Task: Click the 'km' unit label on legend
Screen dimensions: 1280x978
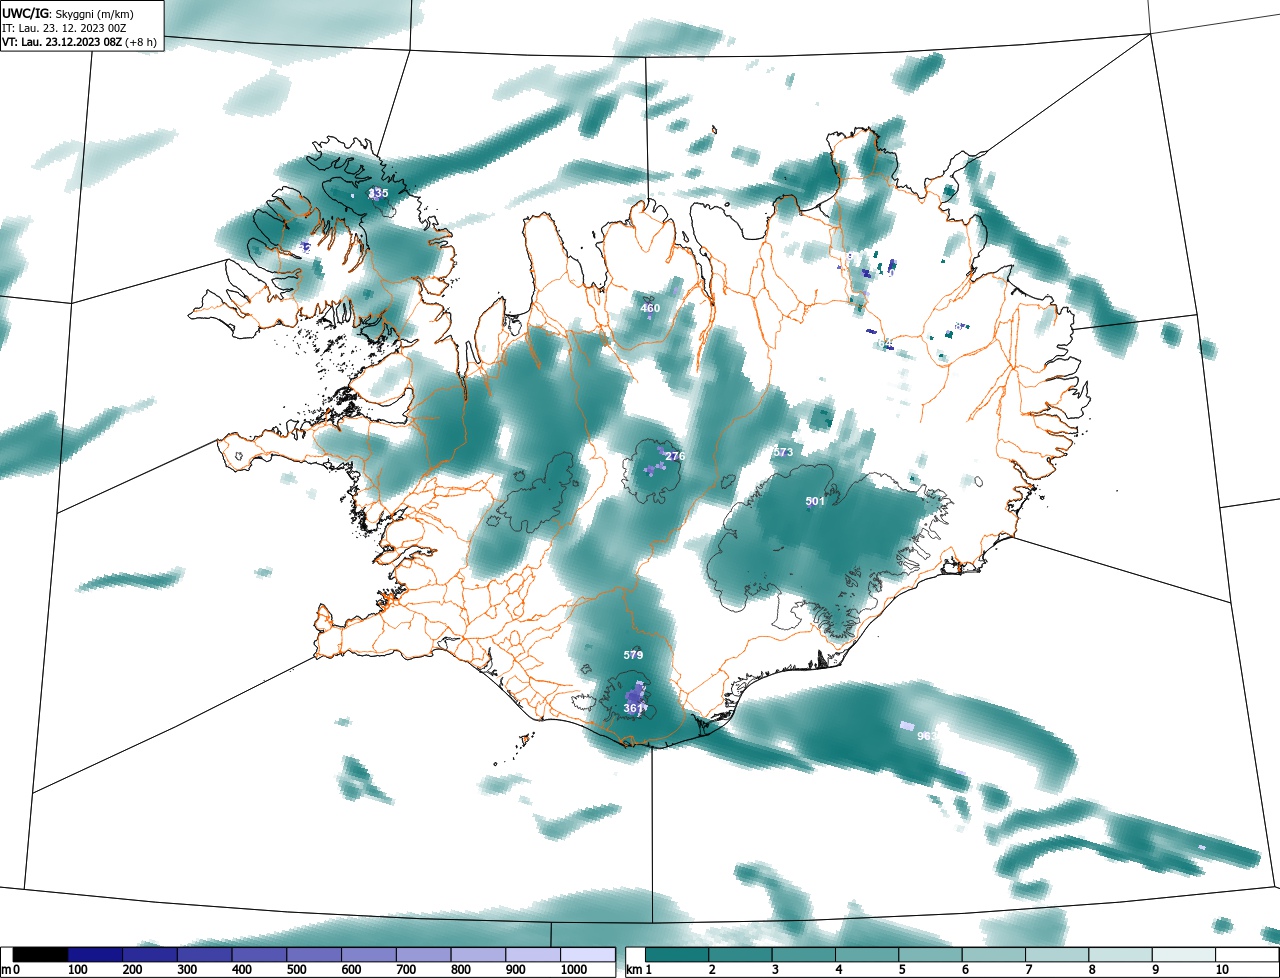Action: point(633,970)
